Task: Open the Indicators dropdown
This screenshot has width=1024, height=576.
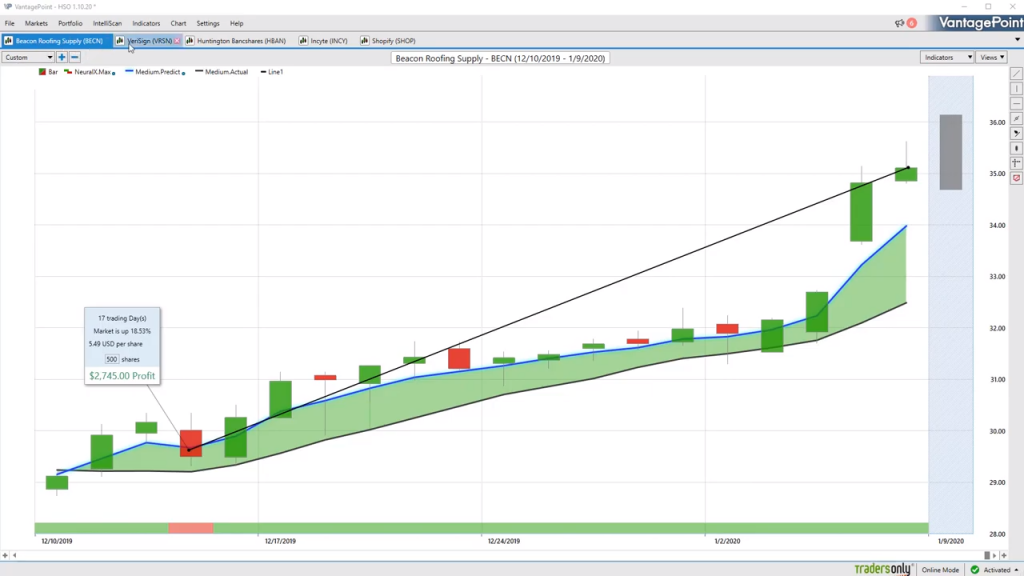Action: pos(947,57)
